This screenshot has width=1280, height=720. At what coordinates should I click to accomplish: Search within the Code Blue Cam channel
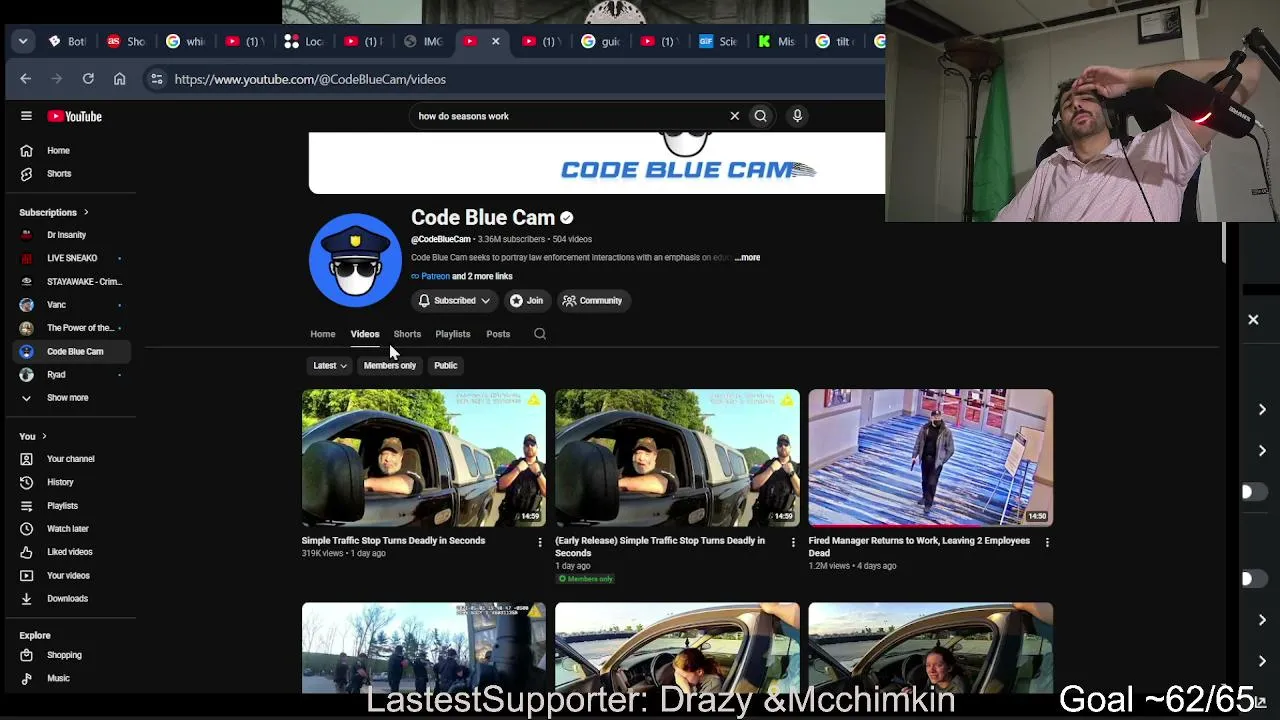click(540, 334)
